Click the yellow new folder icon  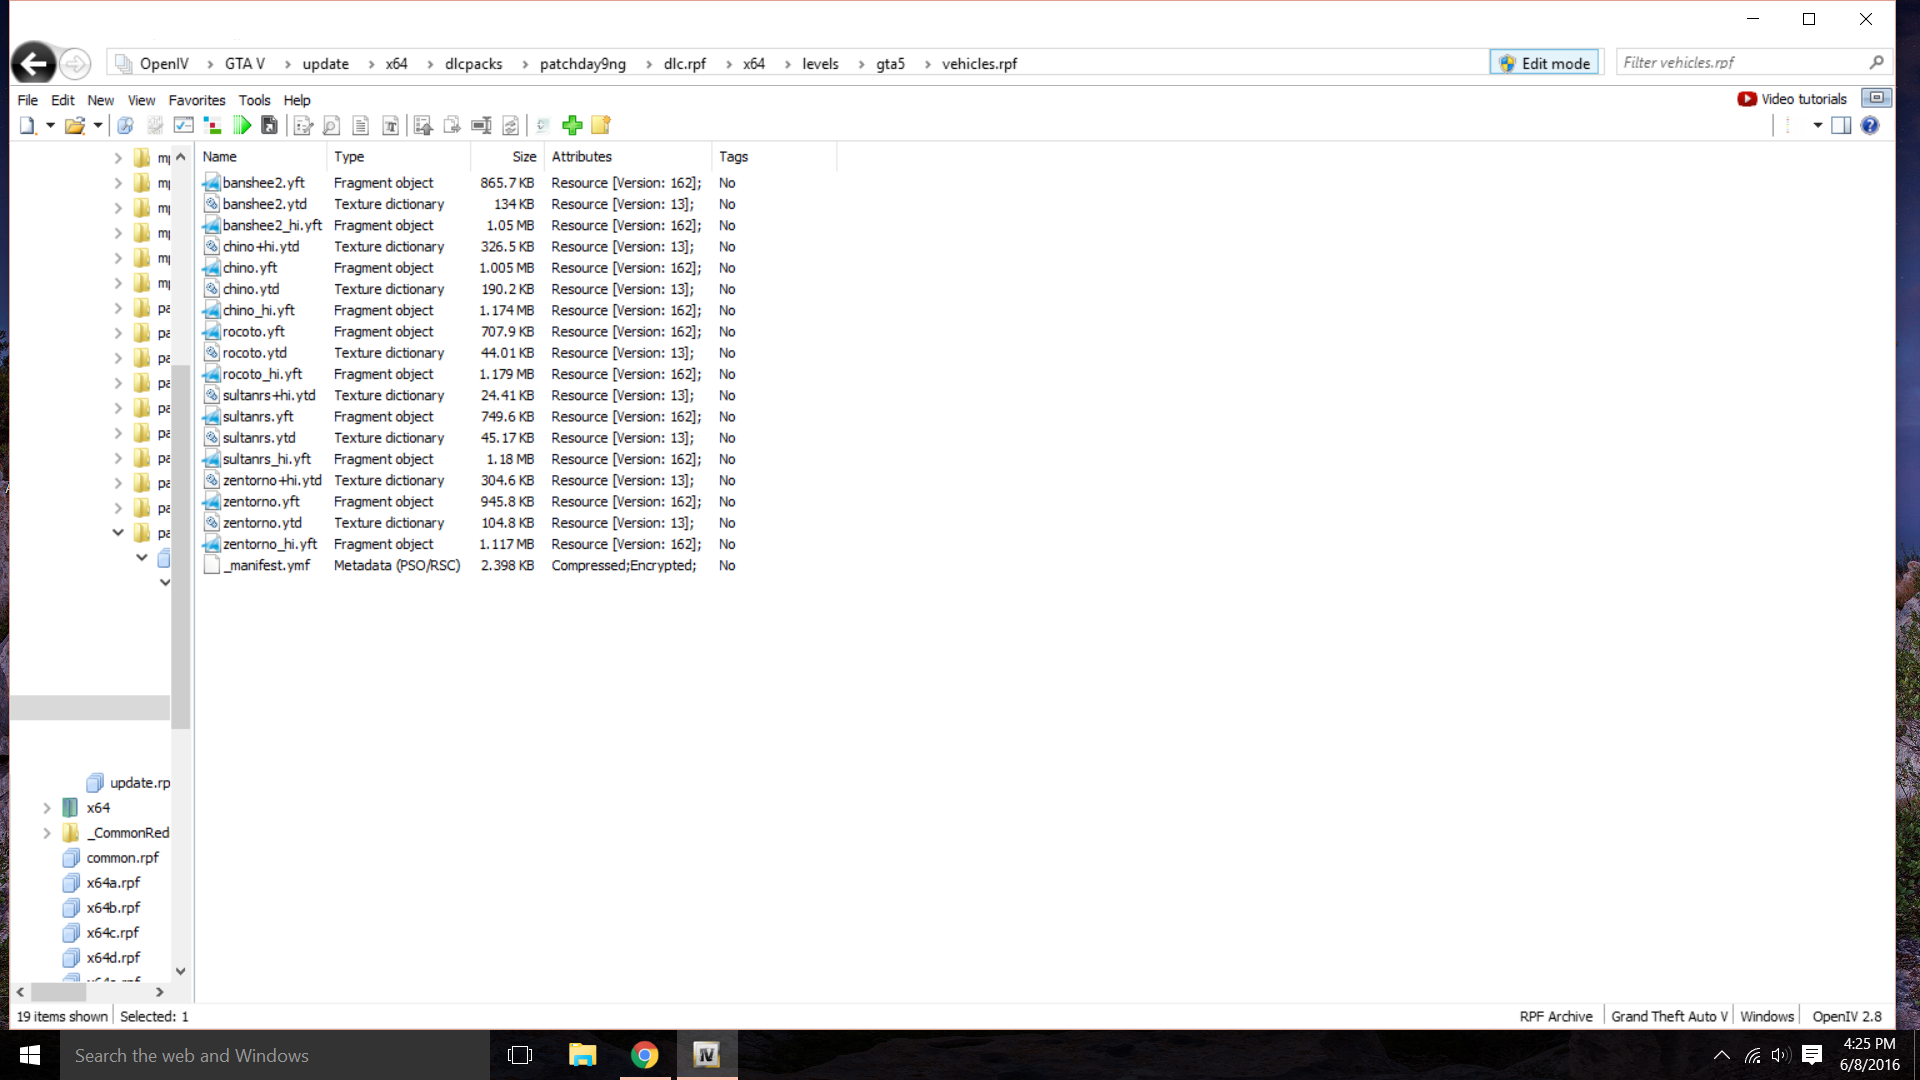[601, 125]
